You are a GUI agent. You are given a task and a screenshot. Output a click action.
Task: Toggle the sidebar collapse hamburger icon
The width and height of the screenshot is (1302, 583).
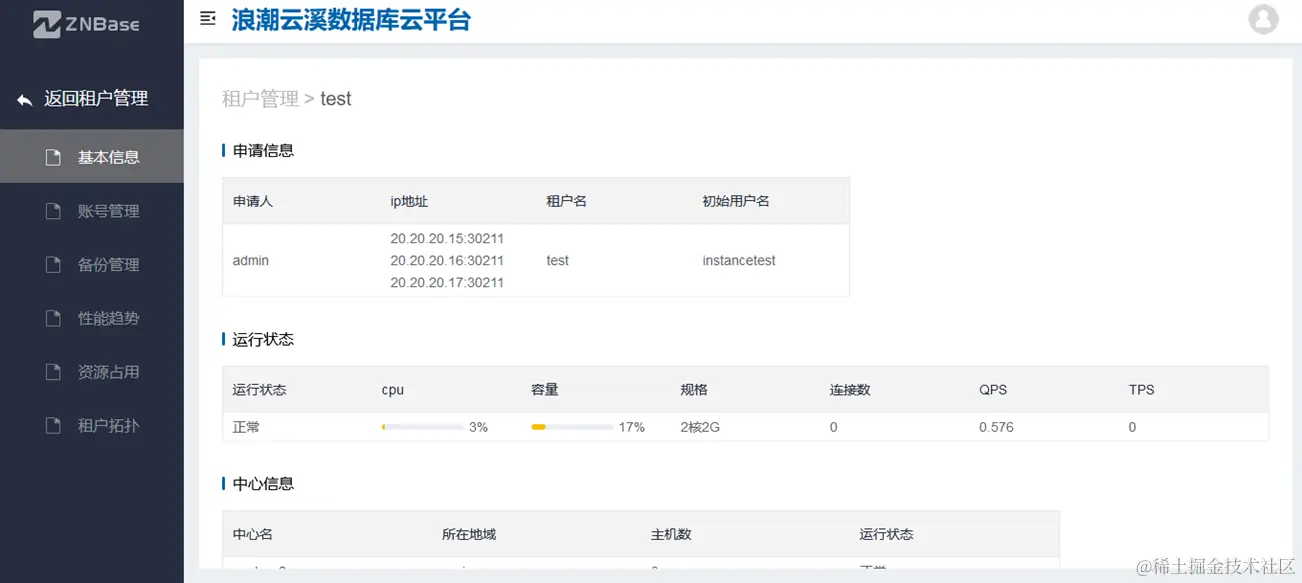pos(208,18)
